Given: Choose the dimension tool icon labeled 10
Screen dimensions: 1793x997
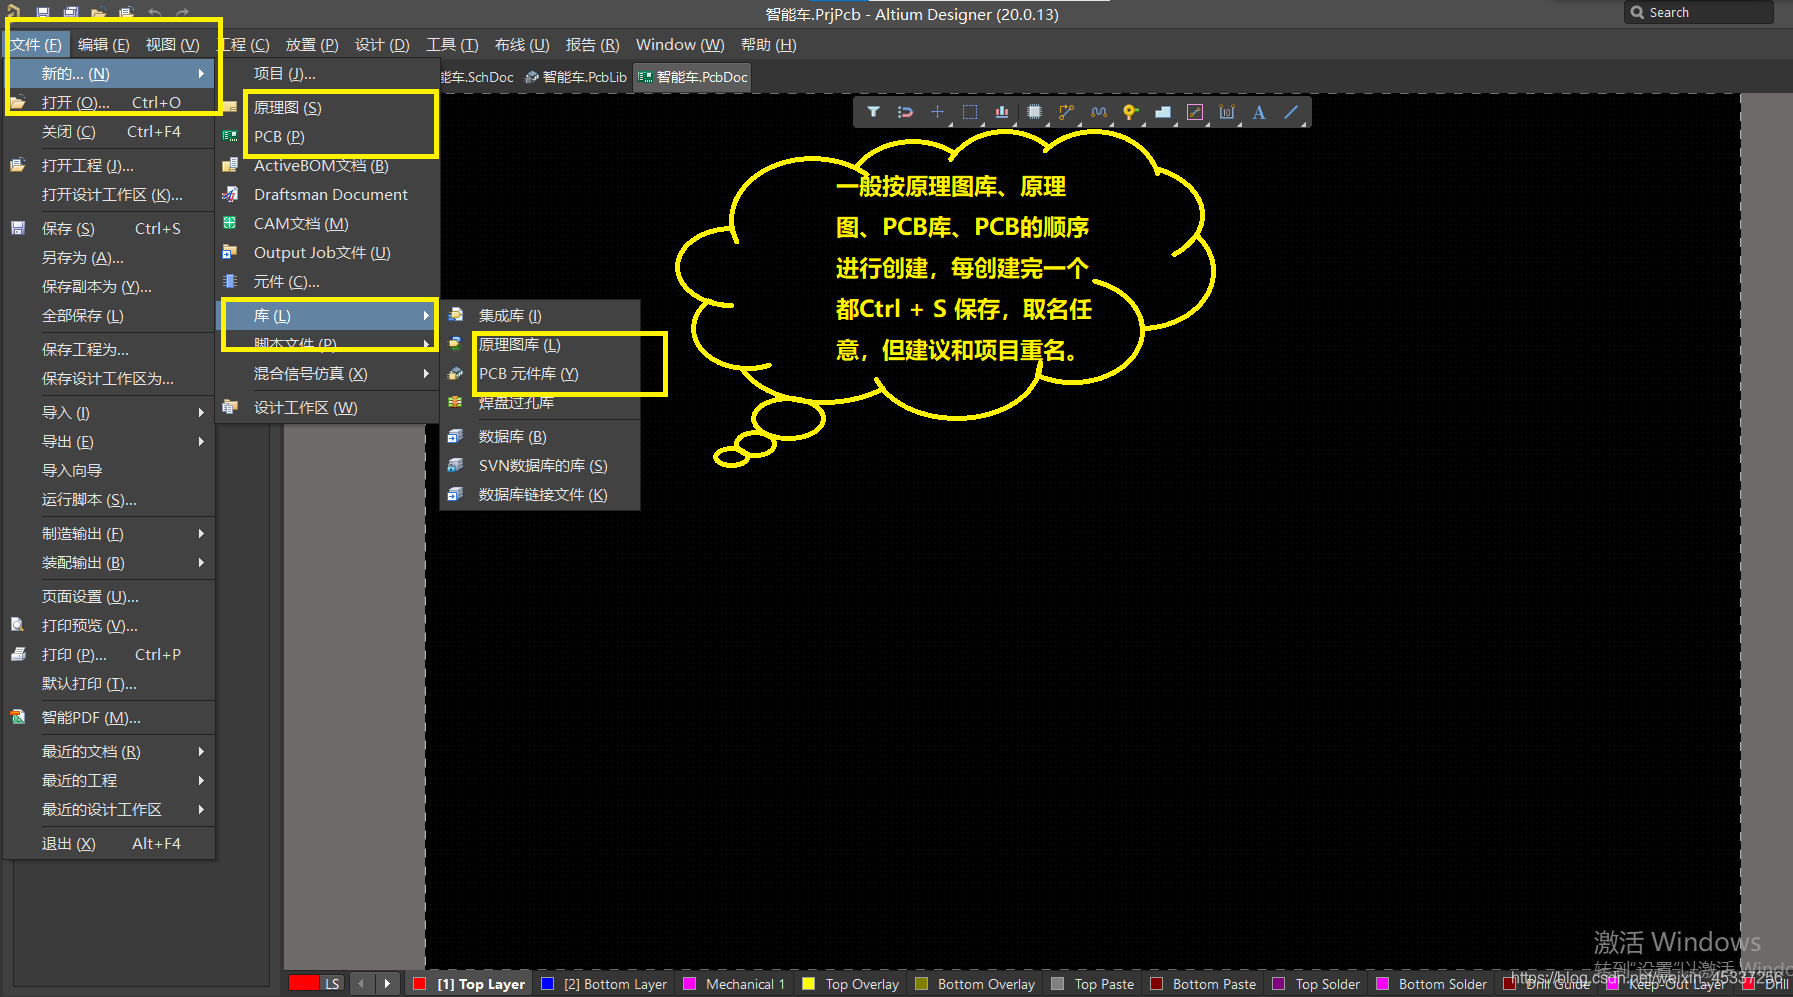Looking at the screenshot, I should coord(1227,112).
